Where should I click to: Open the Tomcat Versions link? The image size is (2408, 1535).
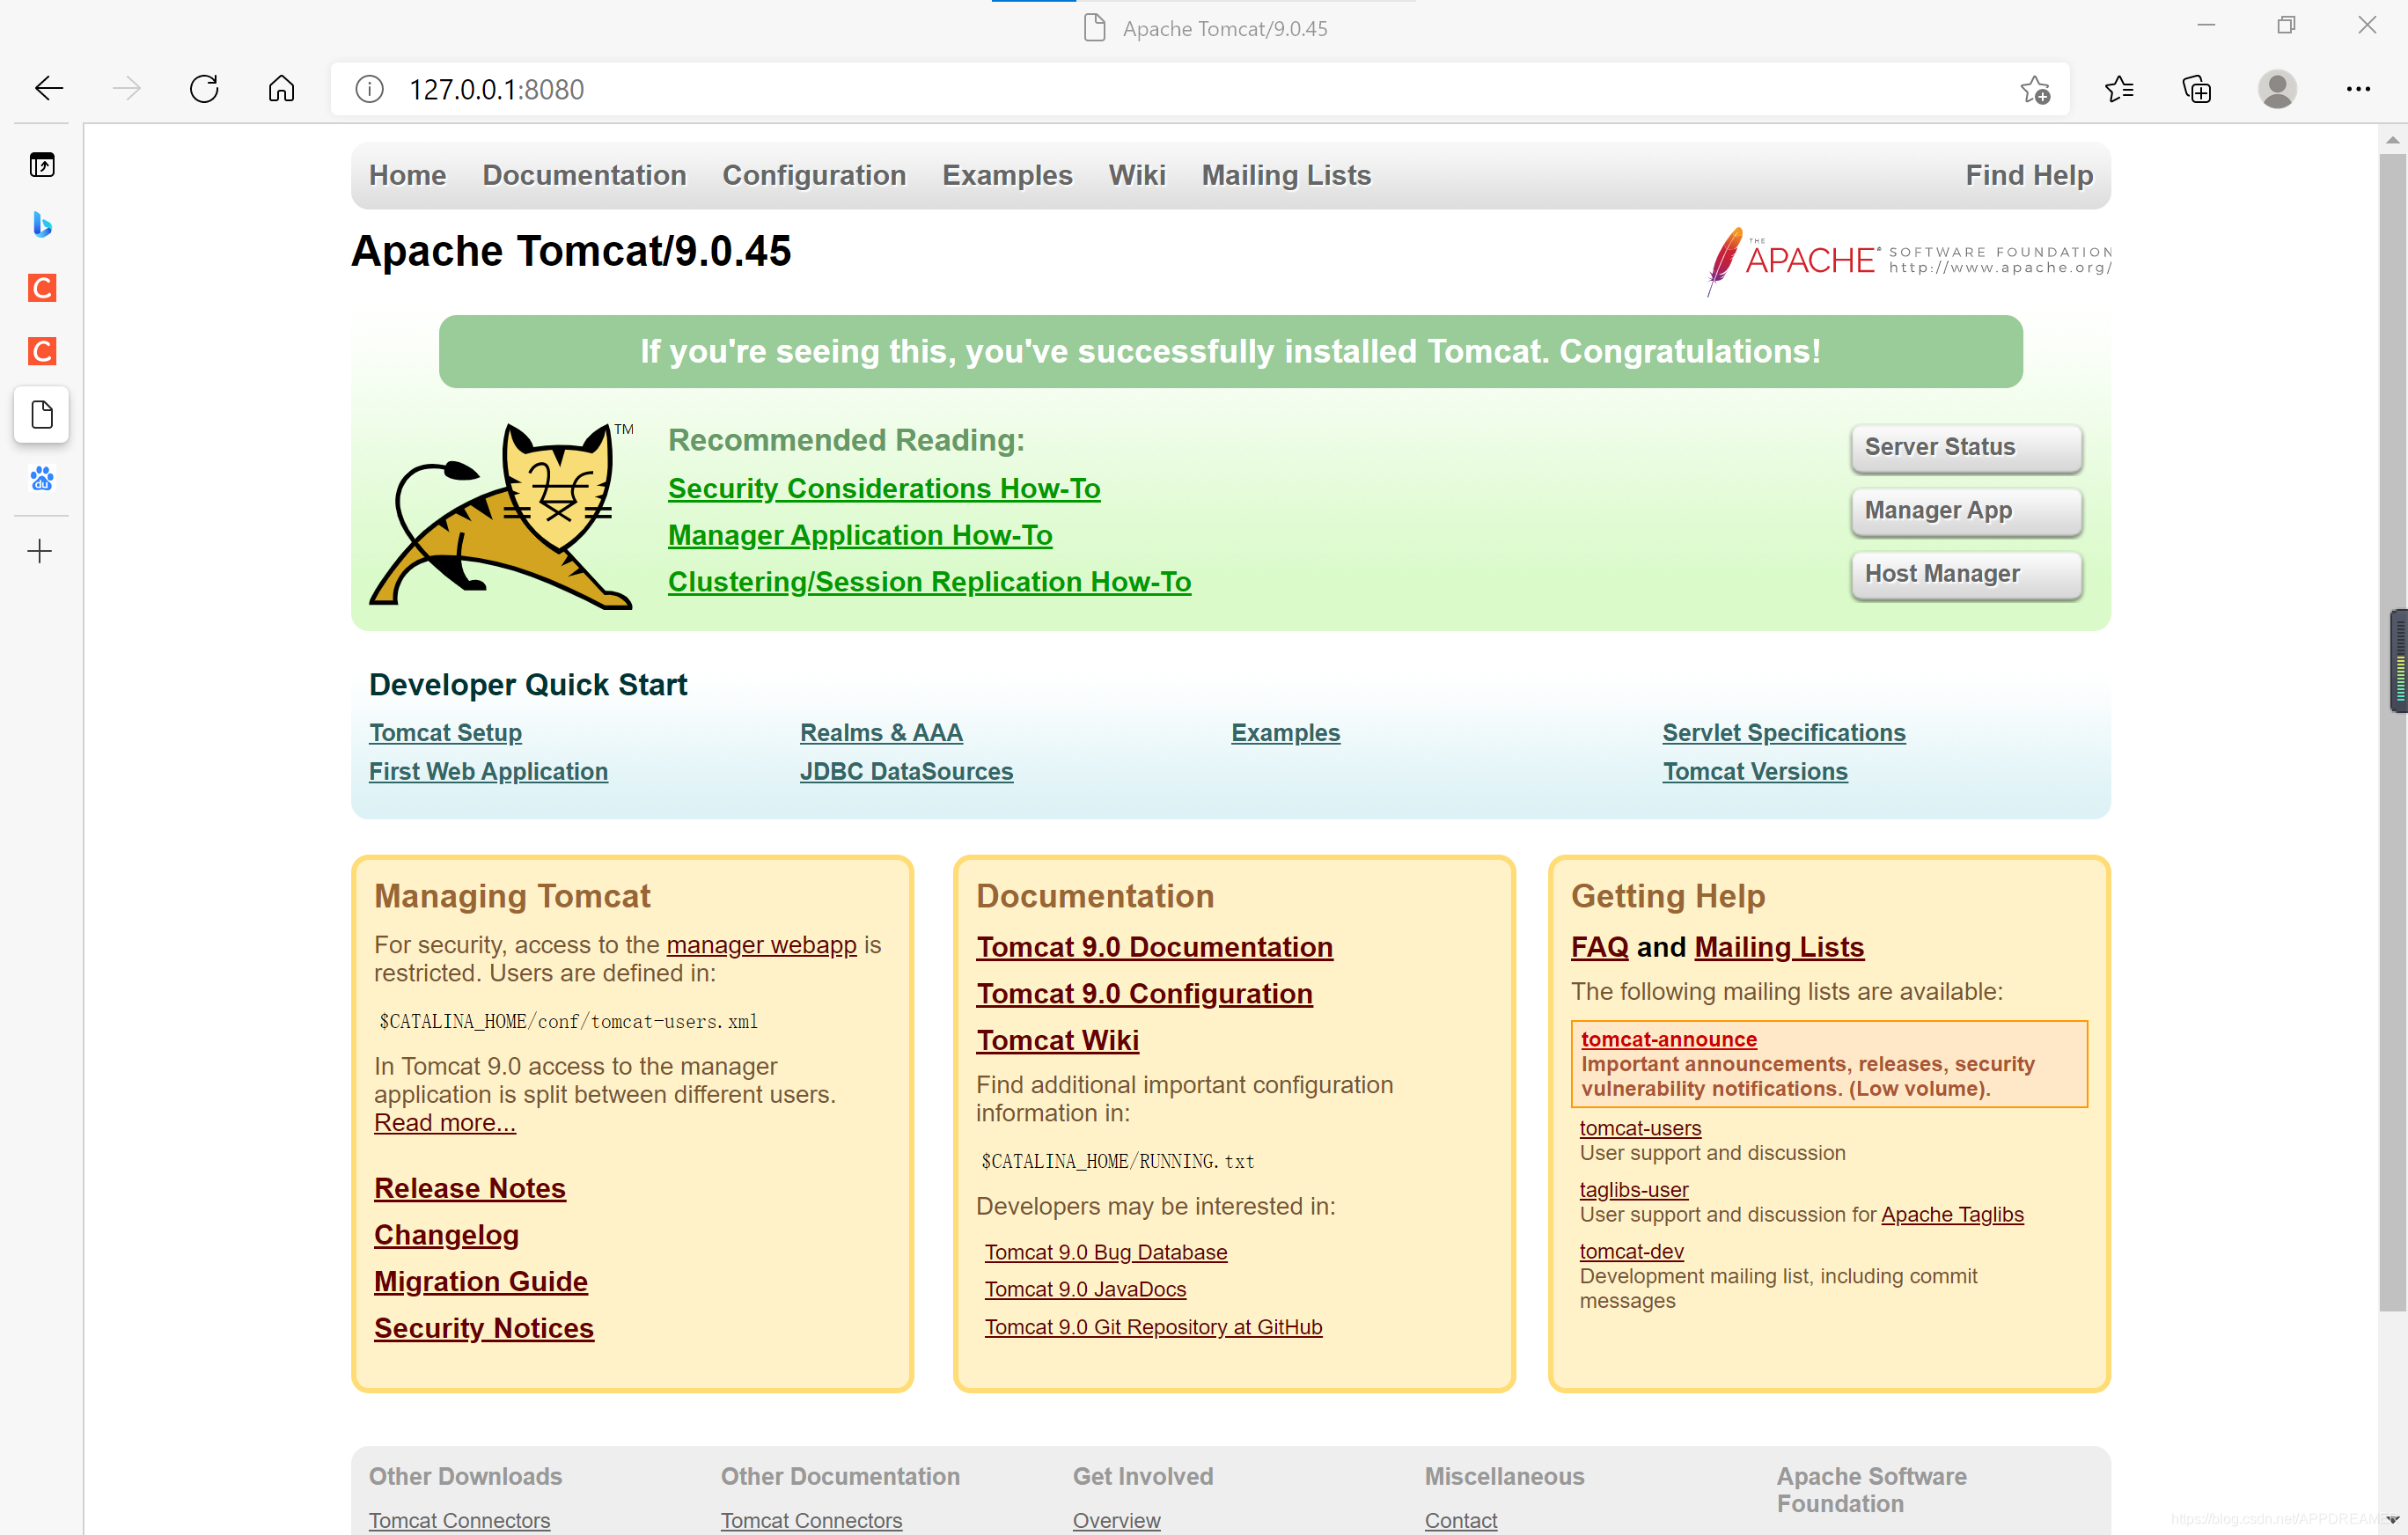(1755, 772)
